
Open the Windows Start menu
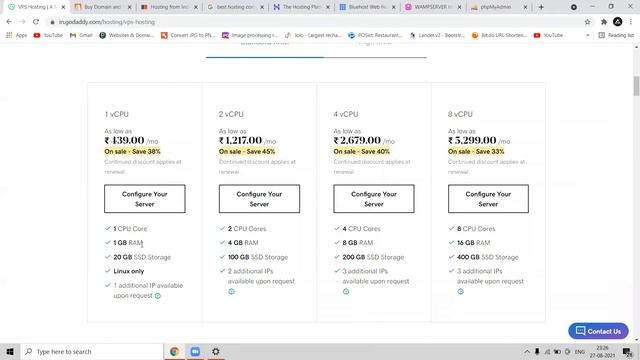pyautogui.click(x=10, y=351)
